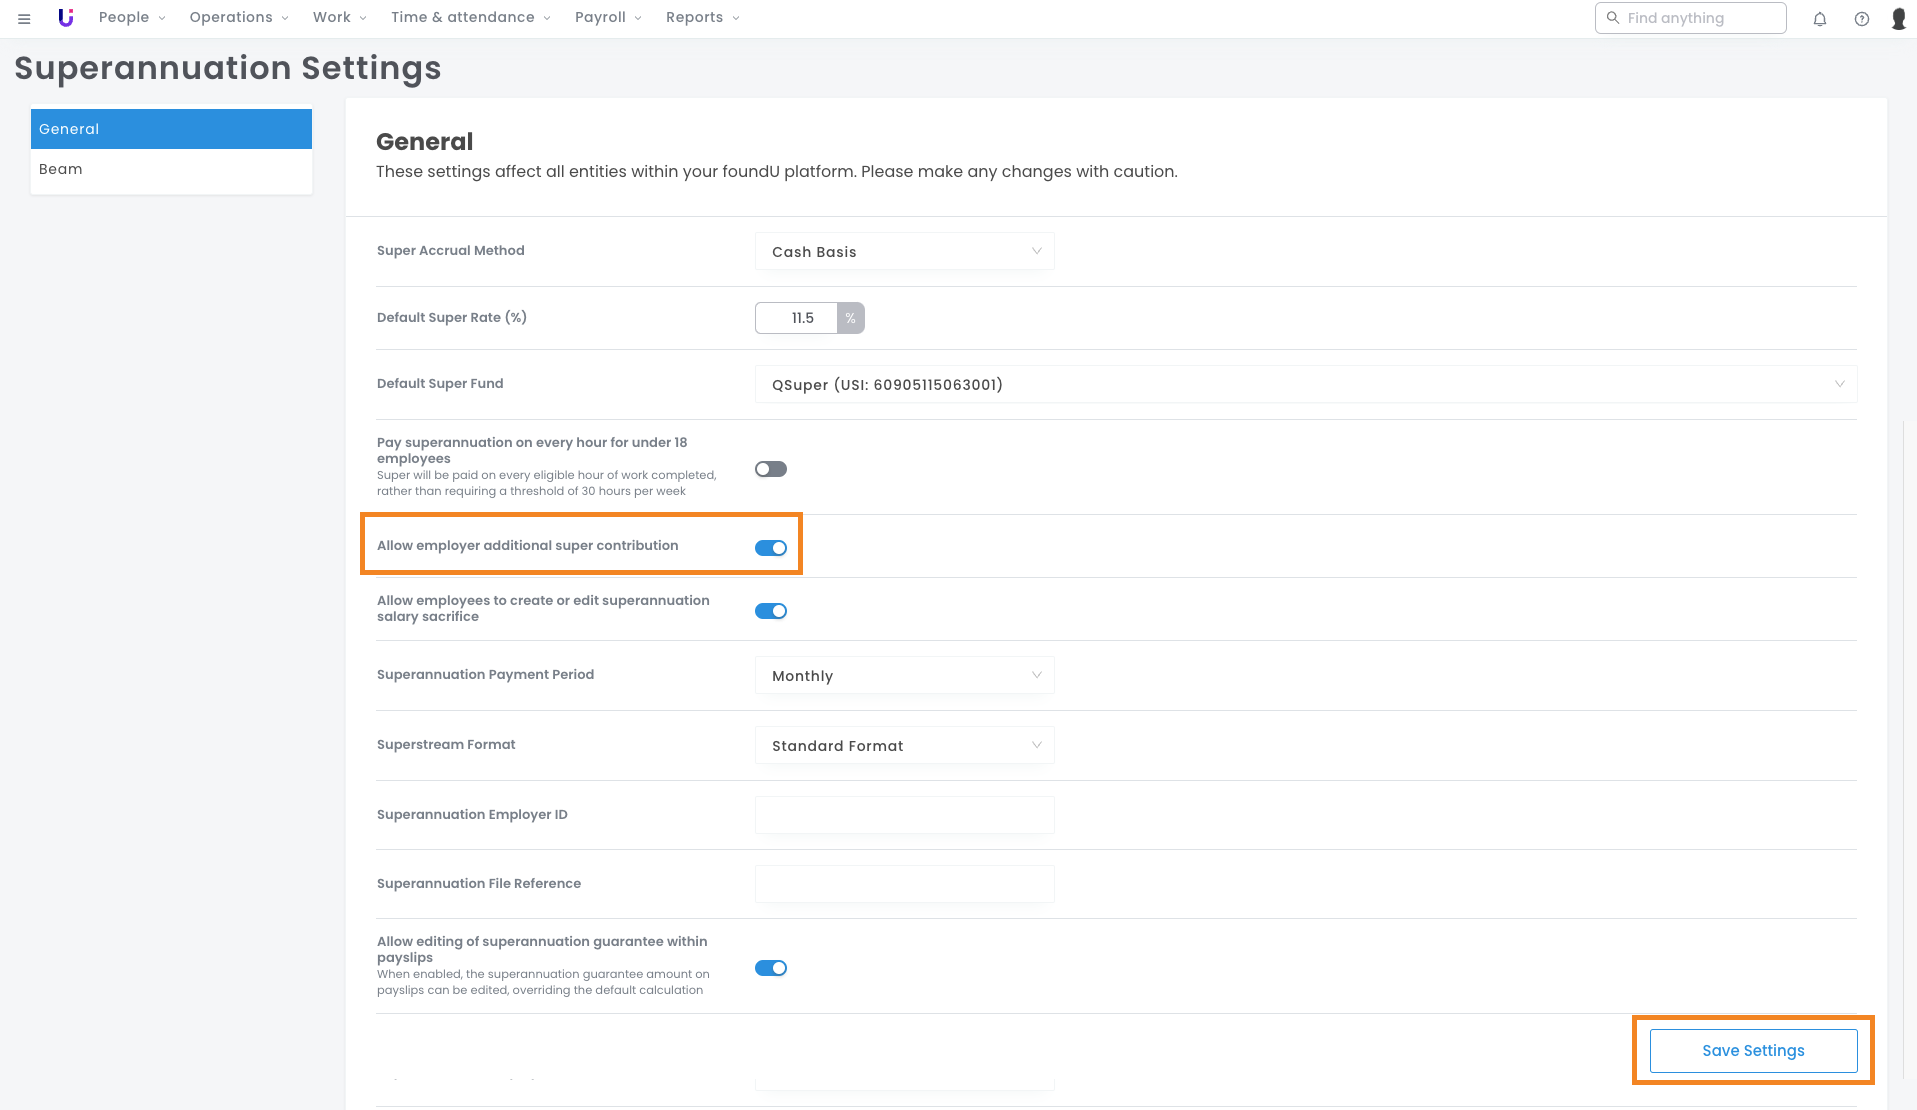Click the foundU logo icon
The height and width of the screenshot is (1110, 1917).
point(66,18)
